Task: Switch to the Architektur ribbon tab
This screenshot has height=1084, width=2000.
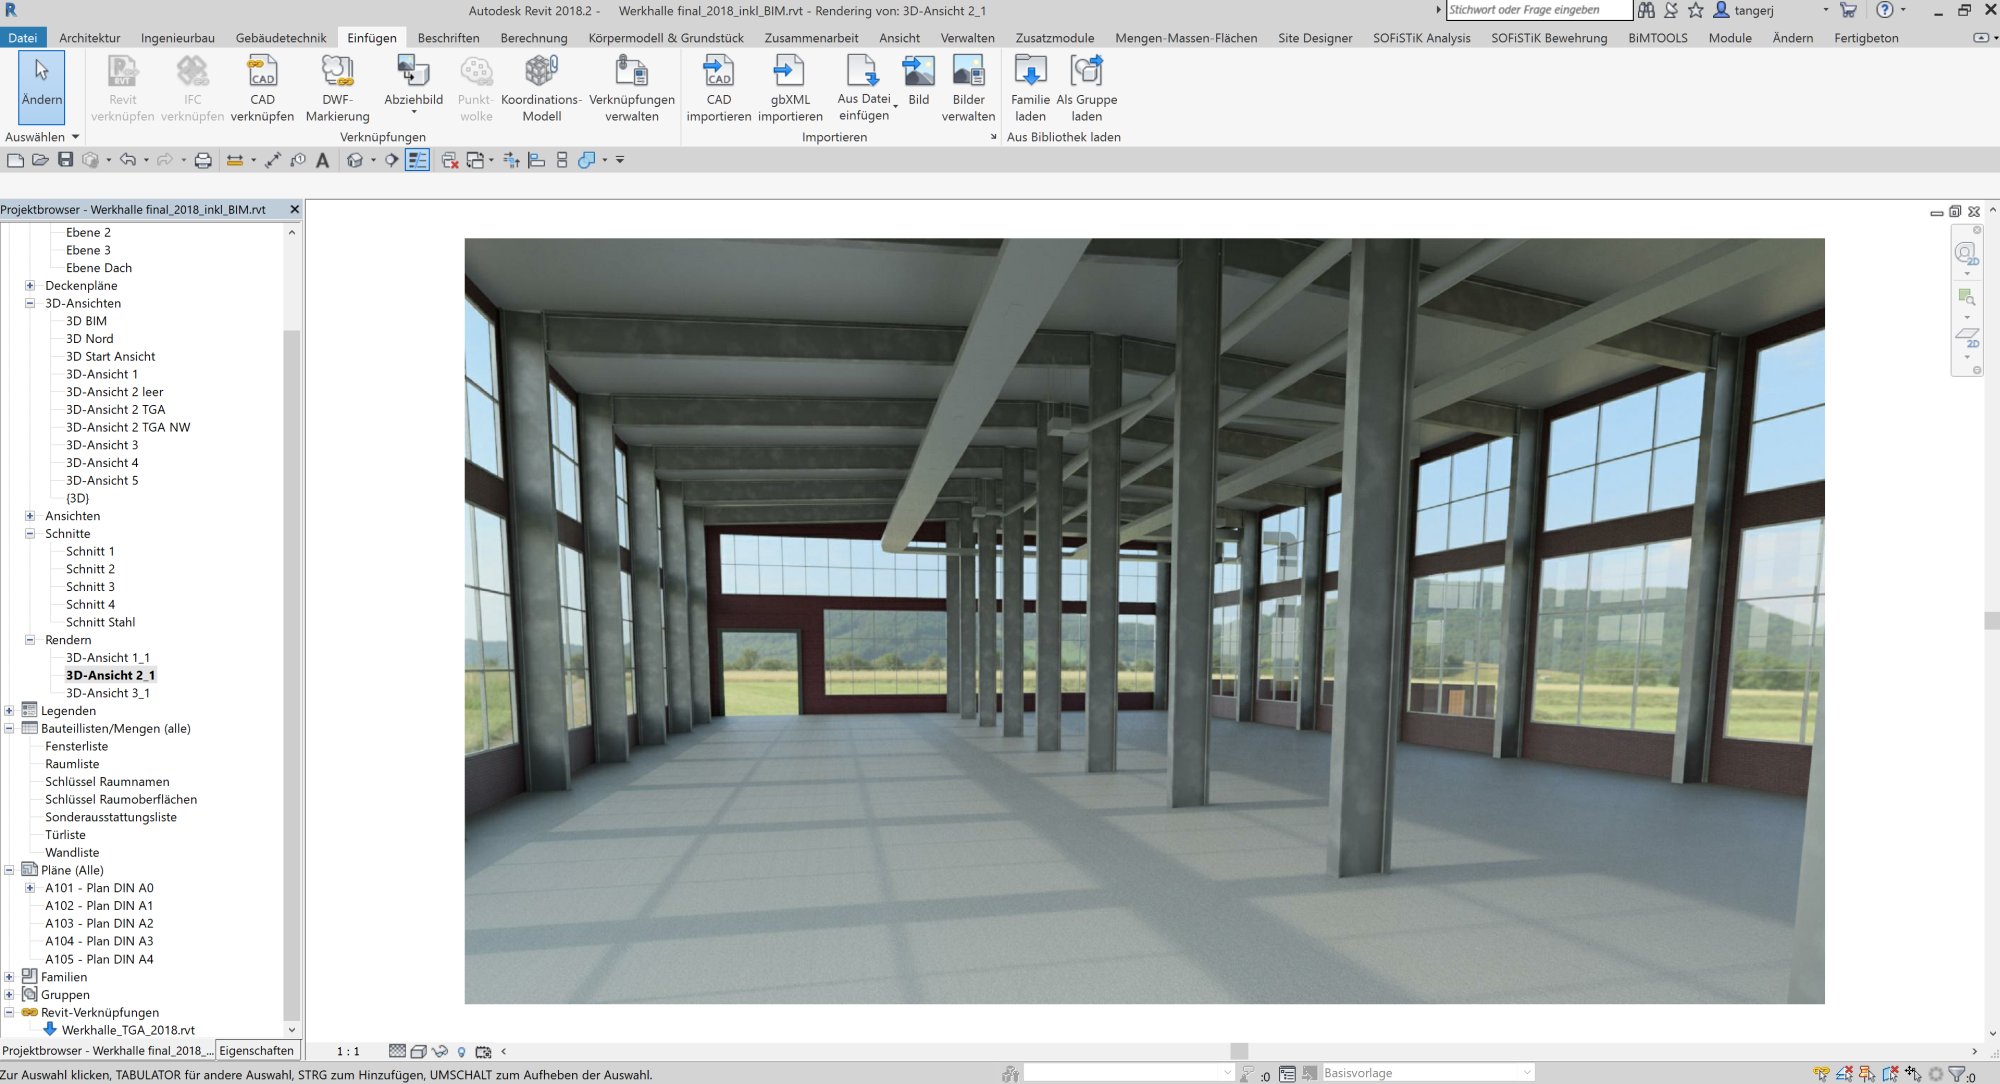Action: point(89,37)
